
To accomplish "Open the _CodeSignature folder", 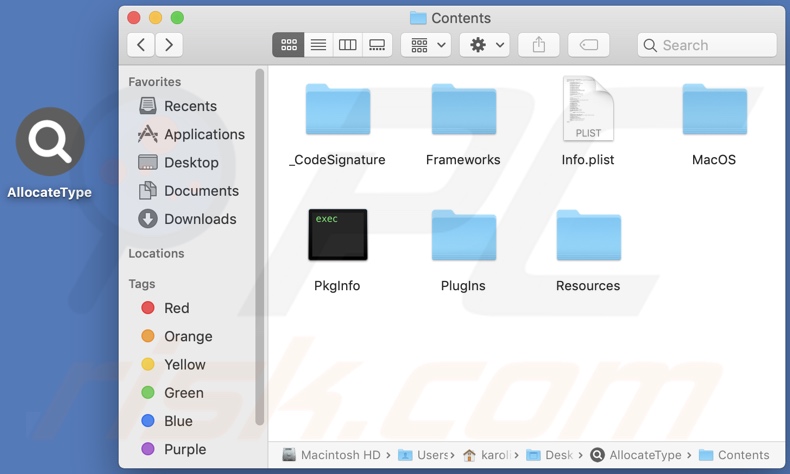I will point(337,111).
